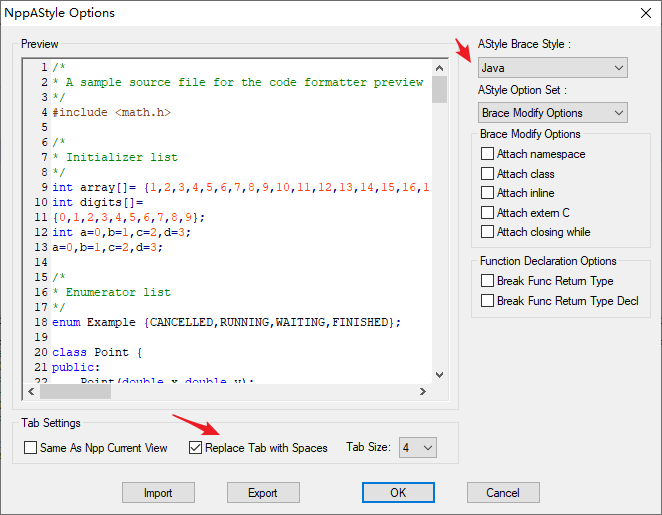Click the preview horizontal scrollbar thumb
Image resolution: width=662 pixels, height=515 pixels.
coord(76,391)
